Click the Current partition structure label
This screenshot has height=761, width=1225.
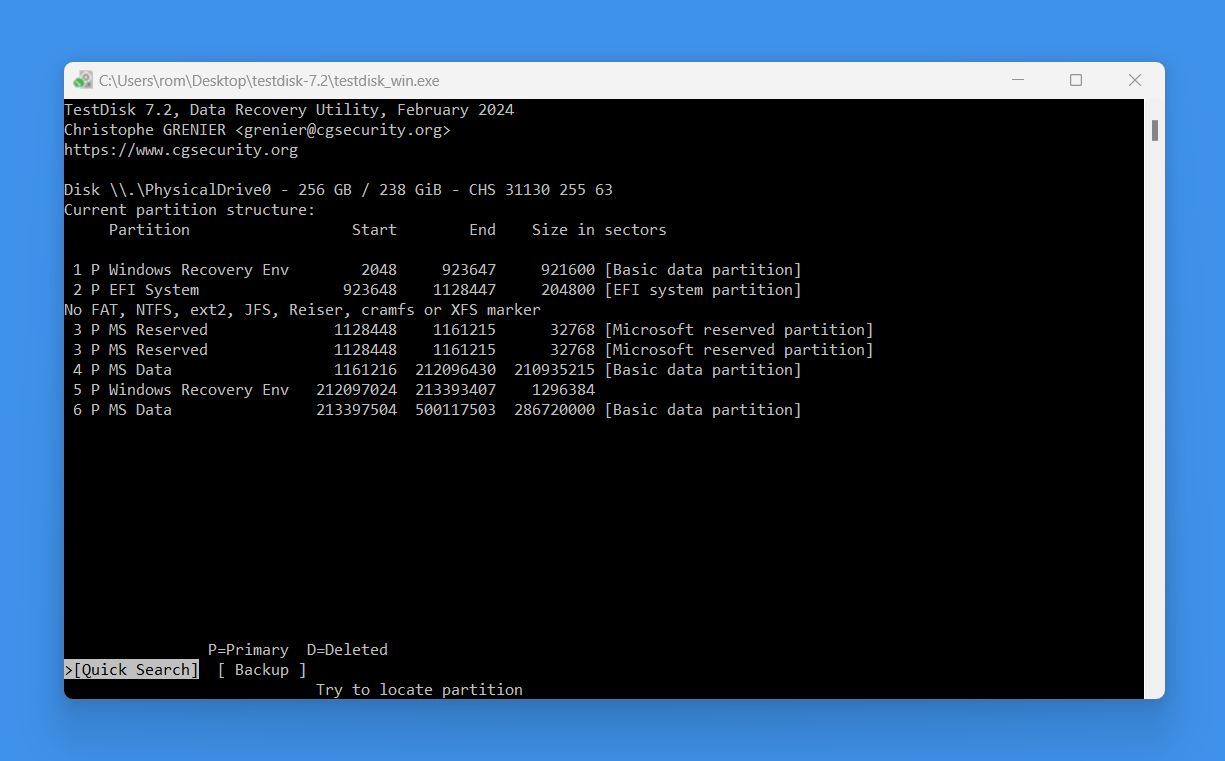point(190,210)
